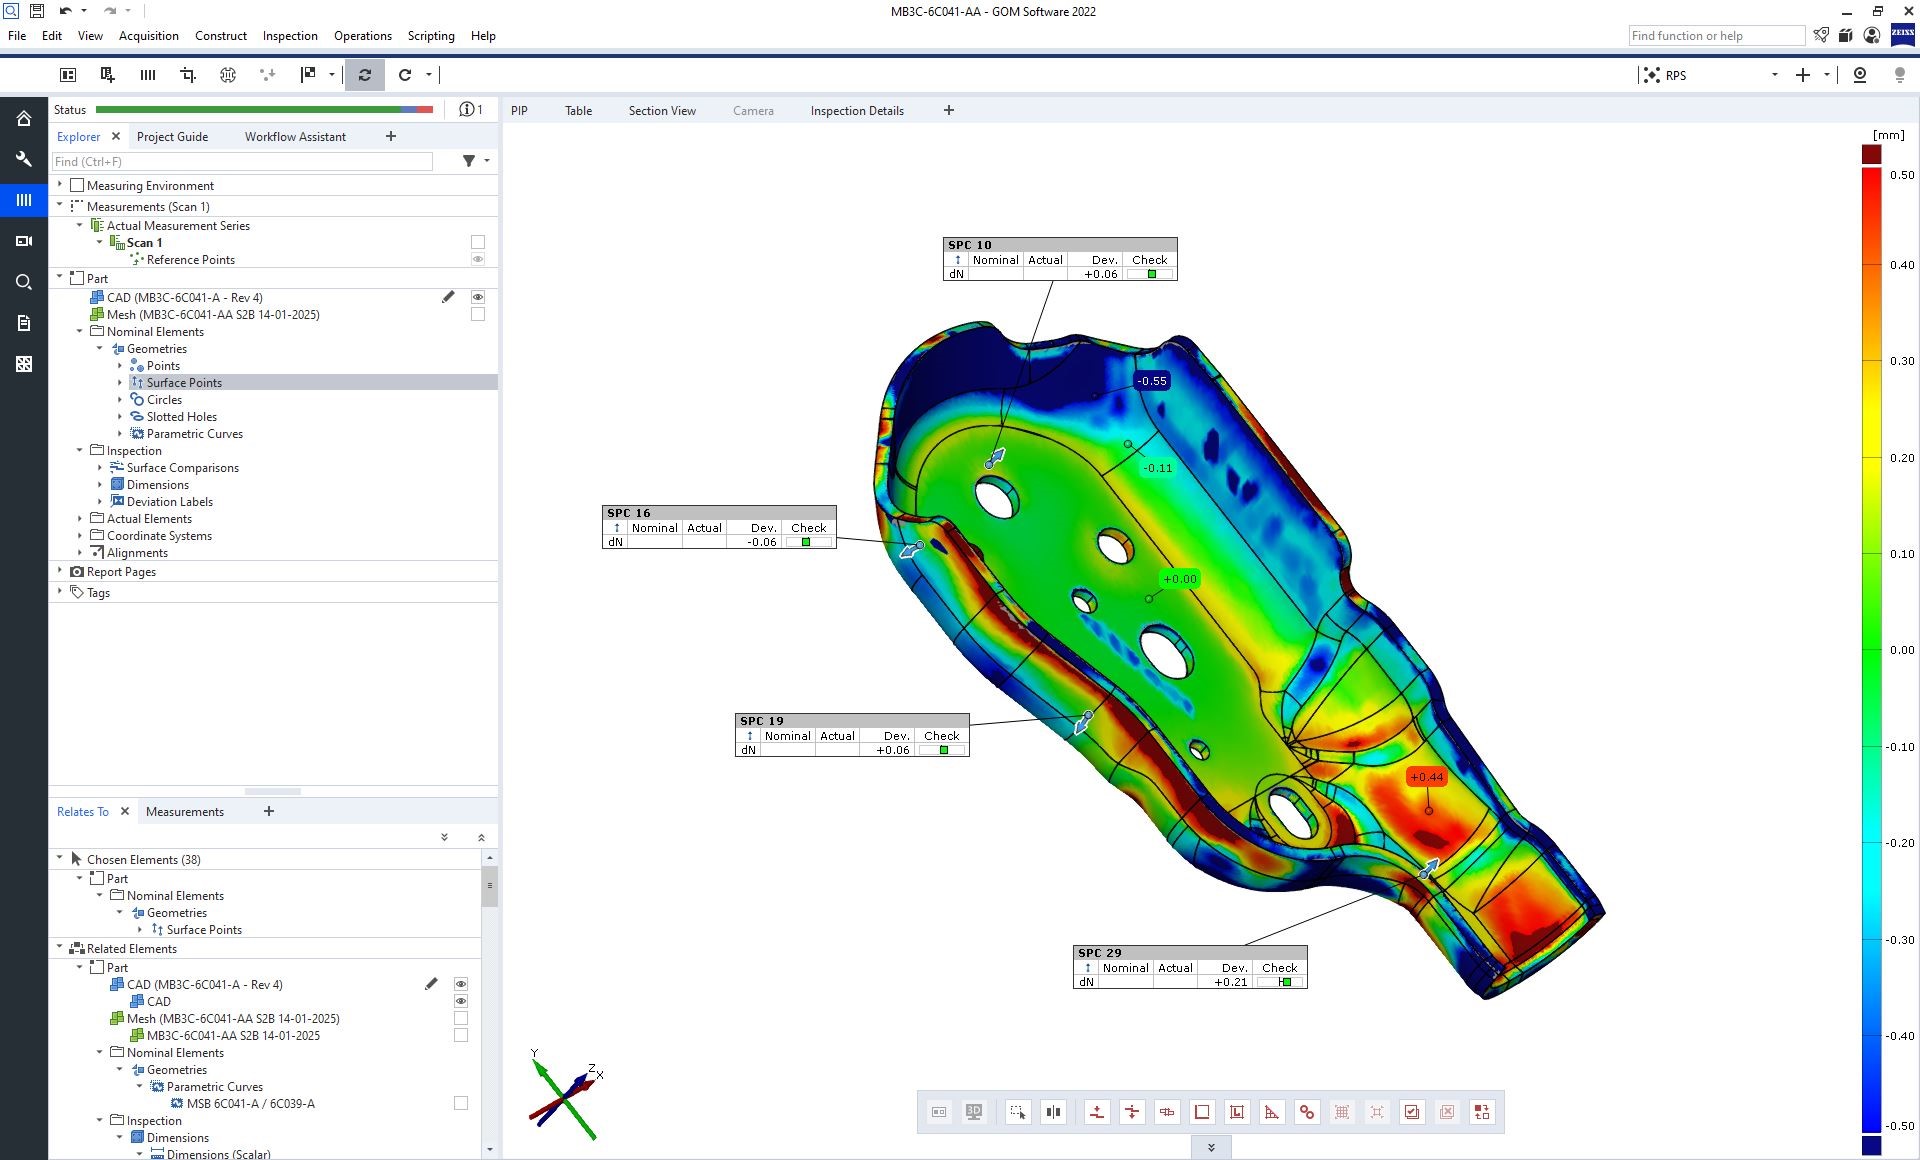Screen dimensions: 1920x1160
Task: Switch to the Section View tab
Action: (661, 111)
